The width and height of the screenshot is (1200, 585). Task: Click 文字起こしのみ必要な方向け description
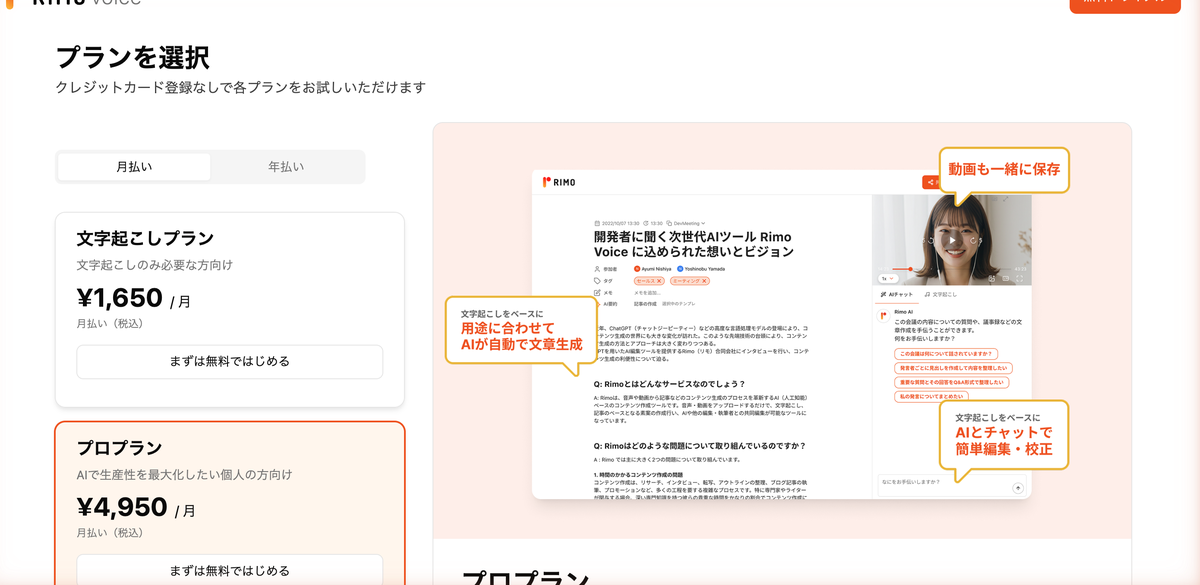(155, 265)
